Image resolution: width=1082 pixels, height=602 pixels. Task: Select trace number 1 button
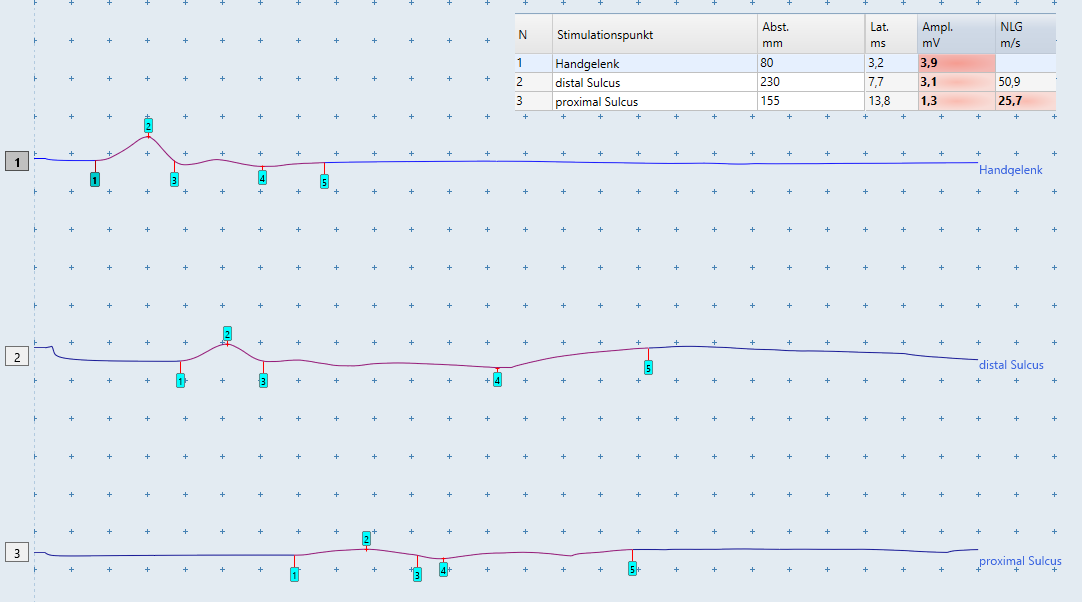coord(17,162)
